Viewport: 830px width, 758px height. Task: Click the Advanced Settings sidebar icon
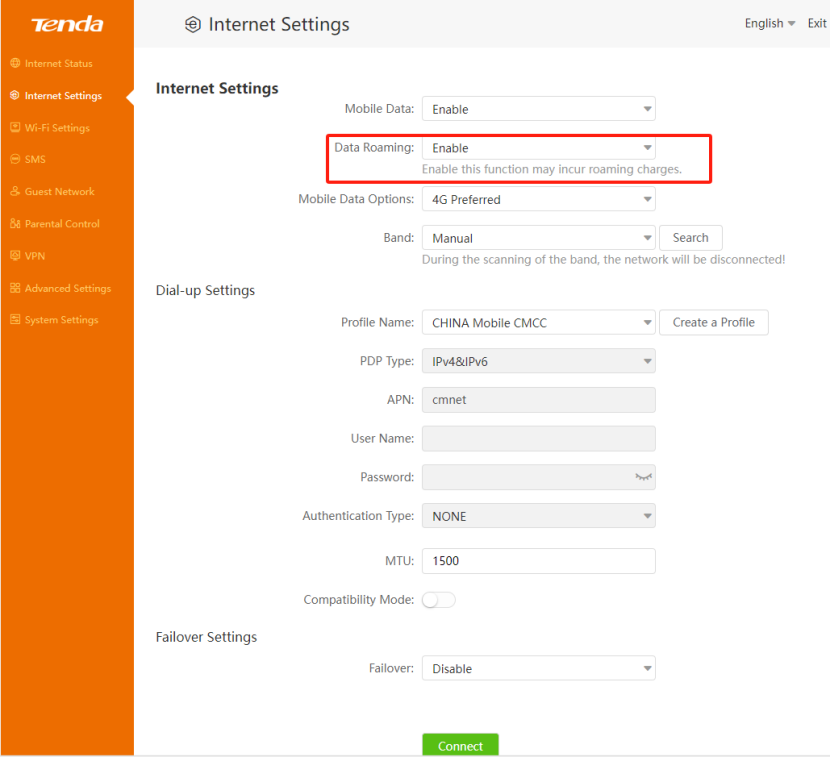click(15, 288)
